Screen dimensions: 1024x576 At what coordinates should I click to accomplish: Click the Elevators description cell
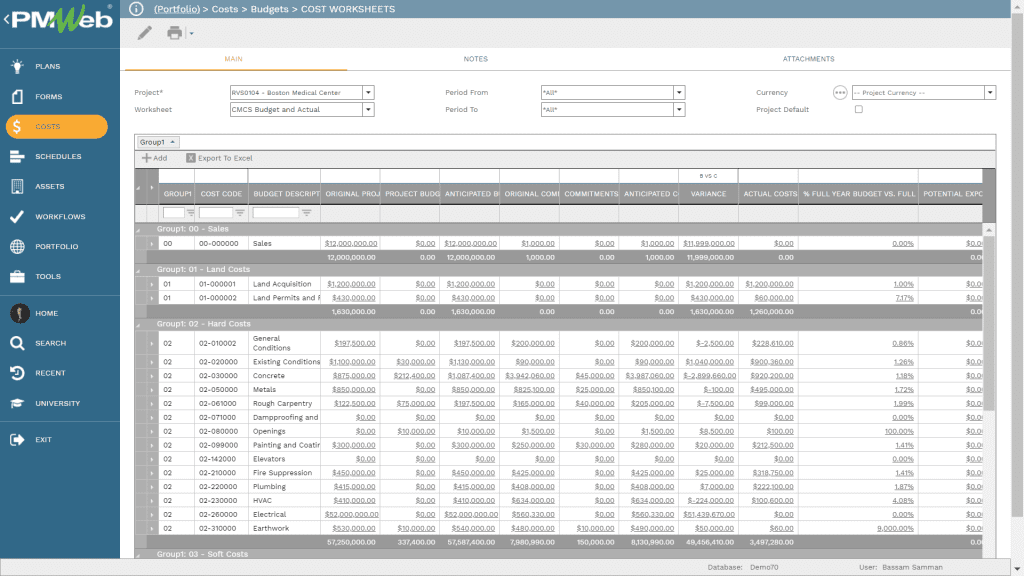(284, 459)
